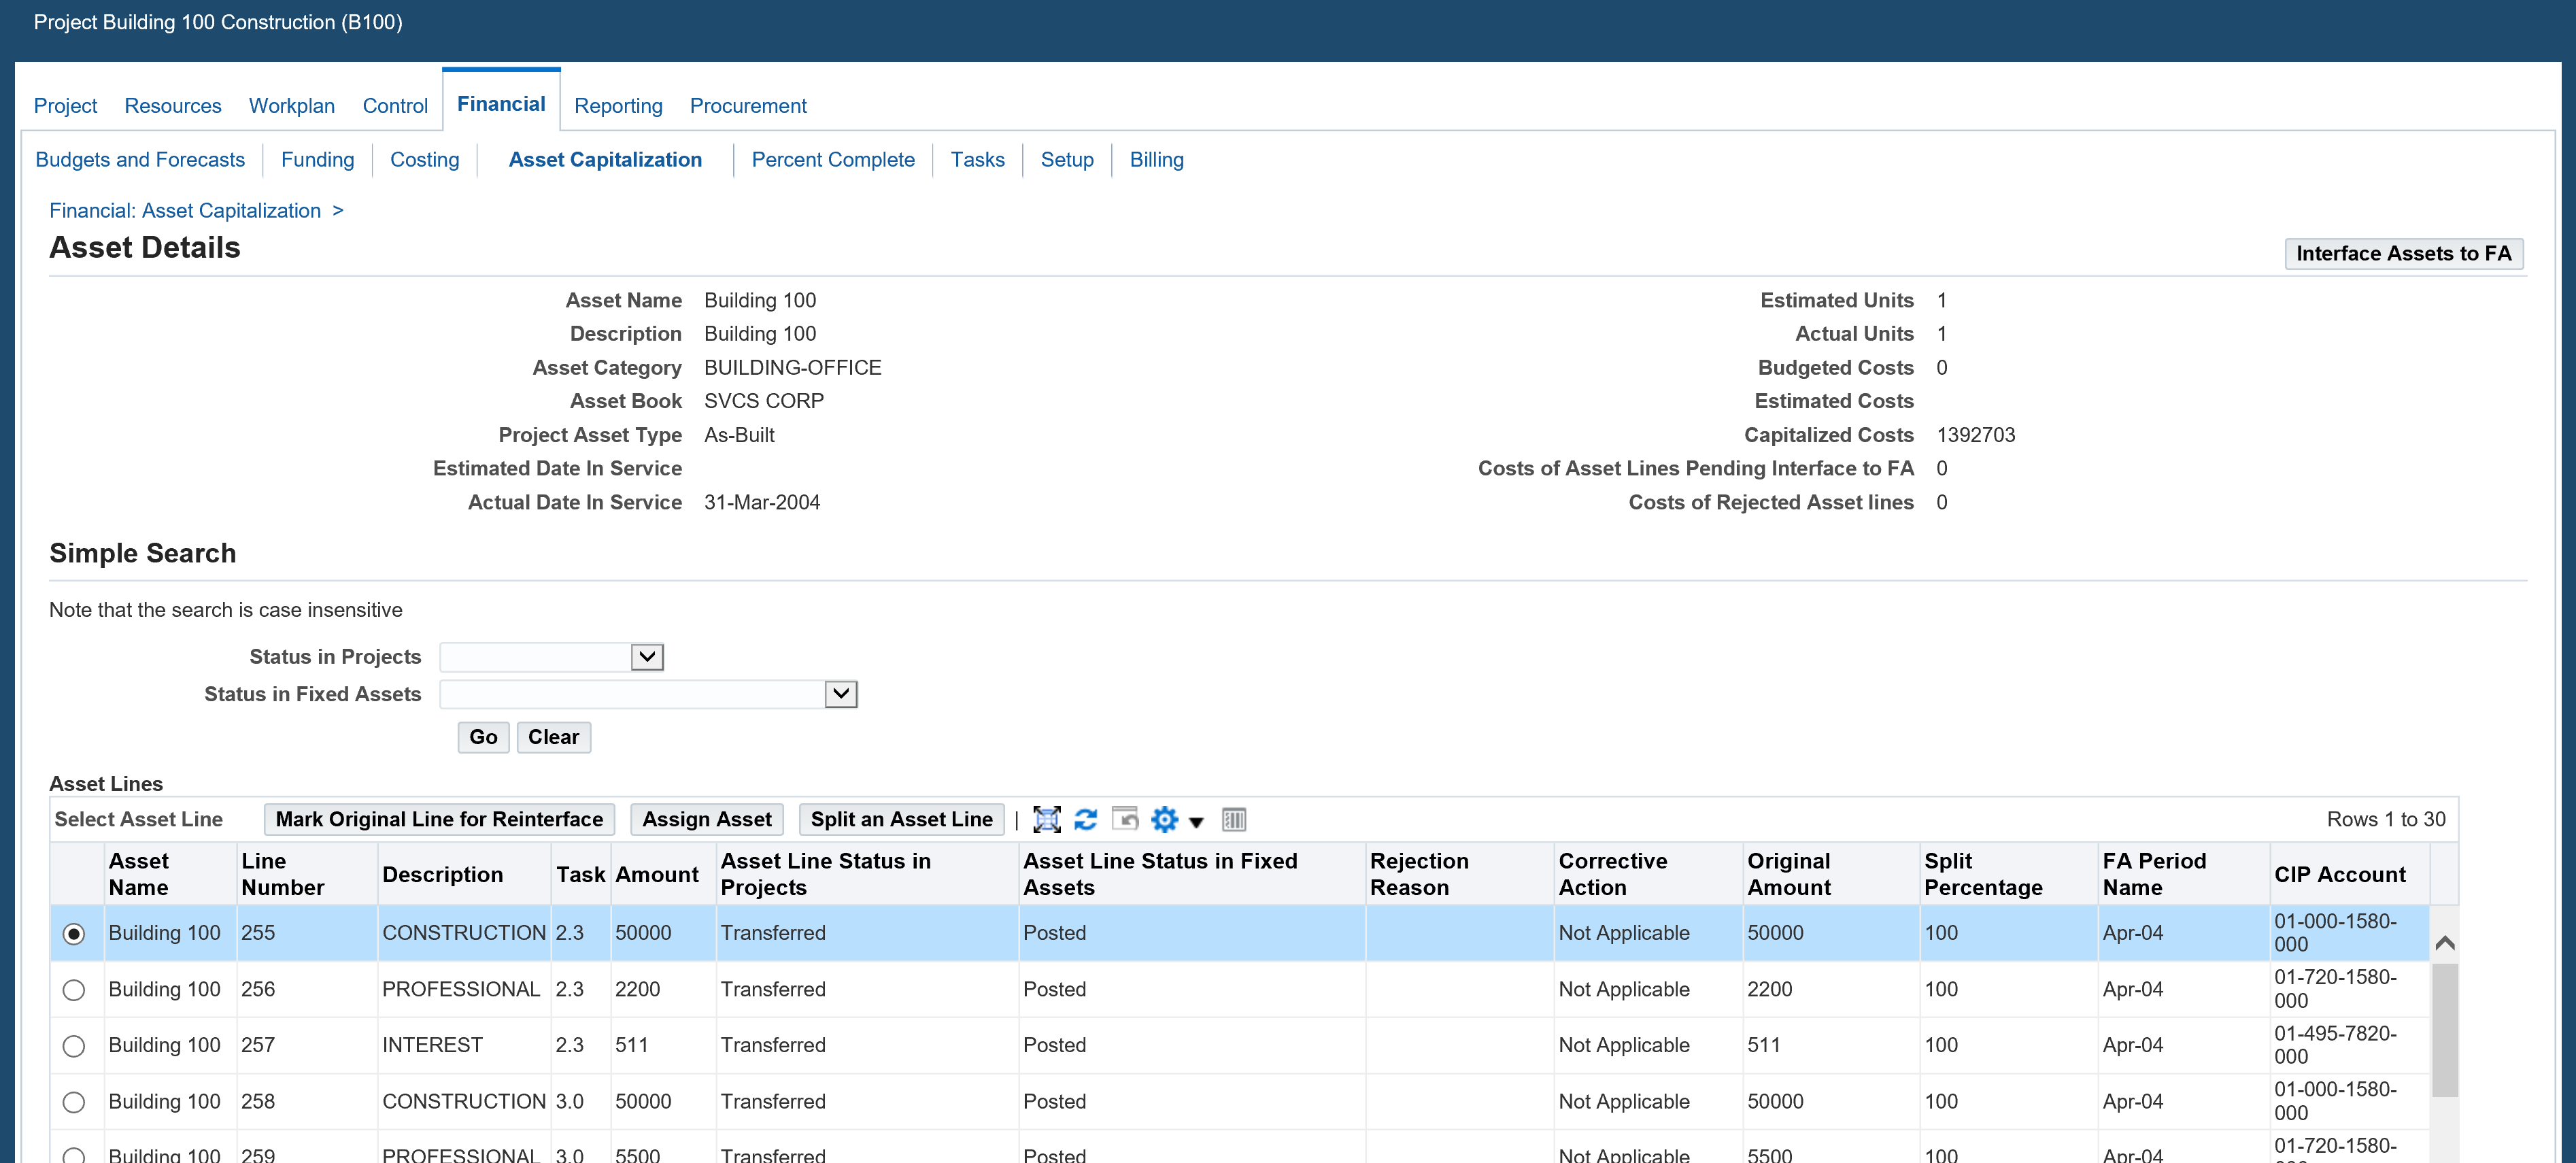The width and height of the screenshot is (2576, 1163).
Task: Open the Tasks subtab
Action: [978, 160]
